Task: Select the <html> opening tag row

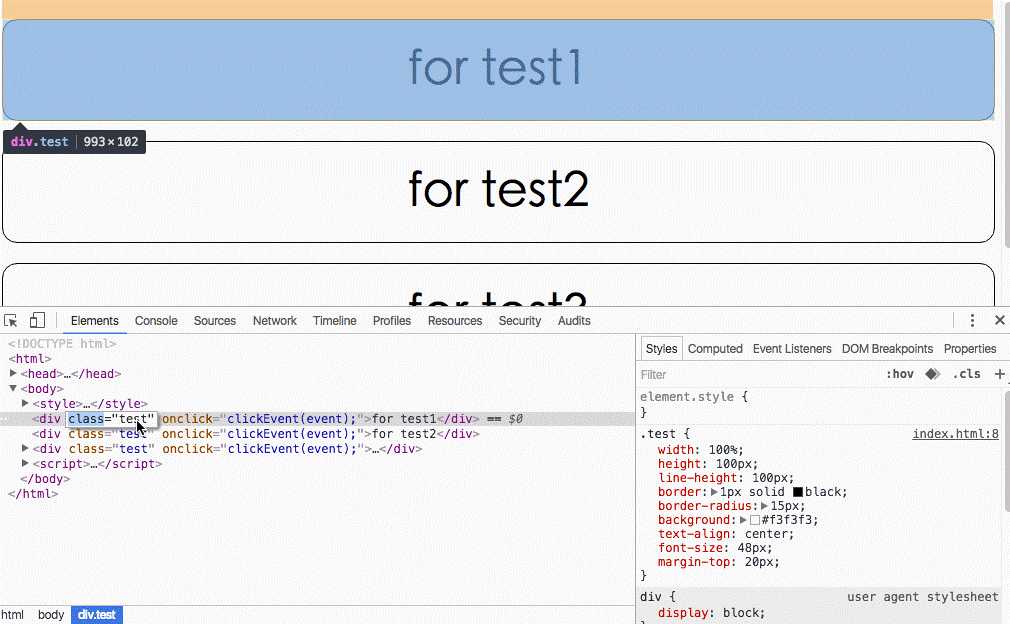Action: [x=30, y=359]
